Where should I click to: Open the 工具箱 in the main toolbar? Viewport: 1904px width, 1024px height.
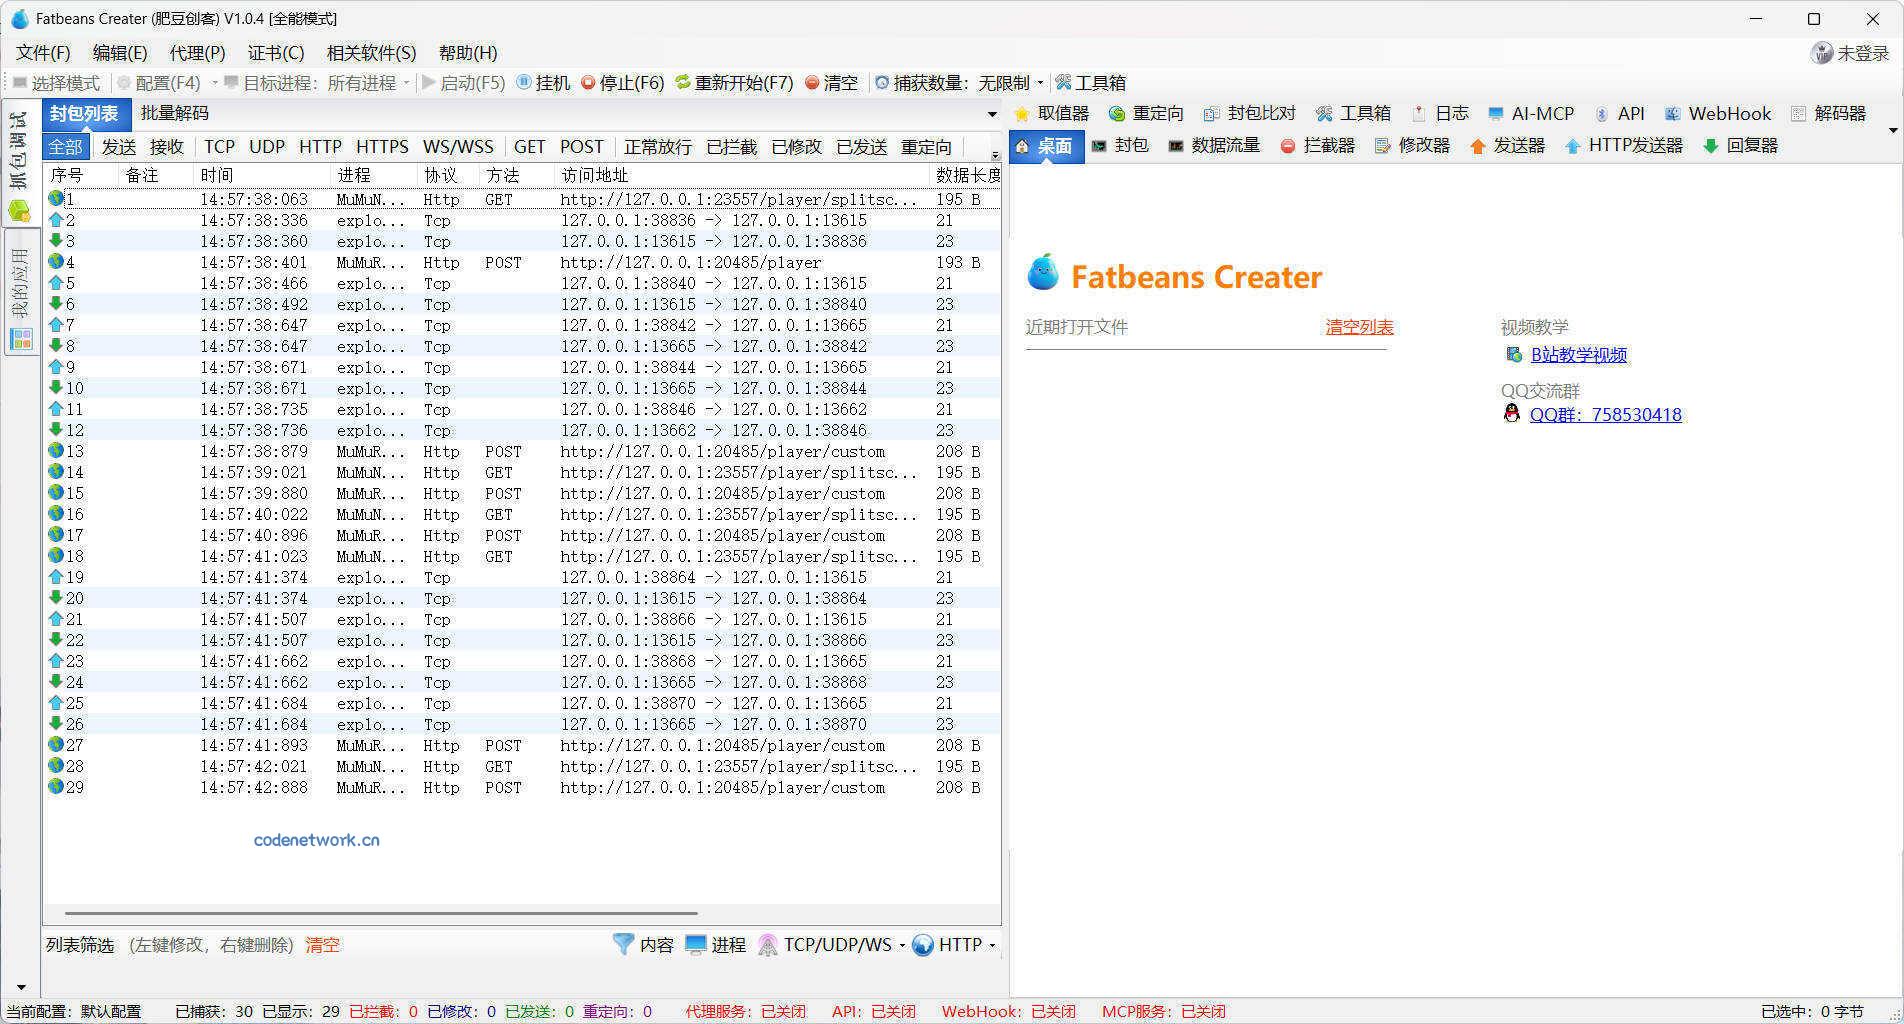point(1091,83)
